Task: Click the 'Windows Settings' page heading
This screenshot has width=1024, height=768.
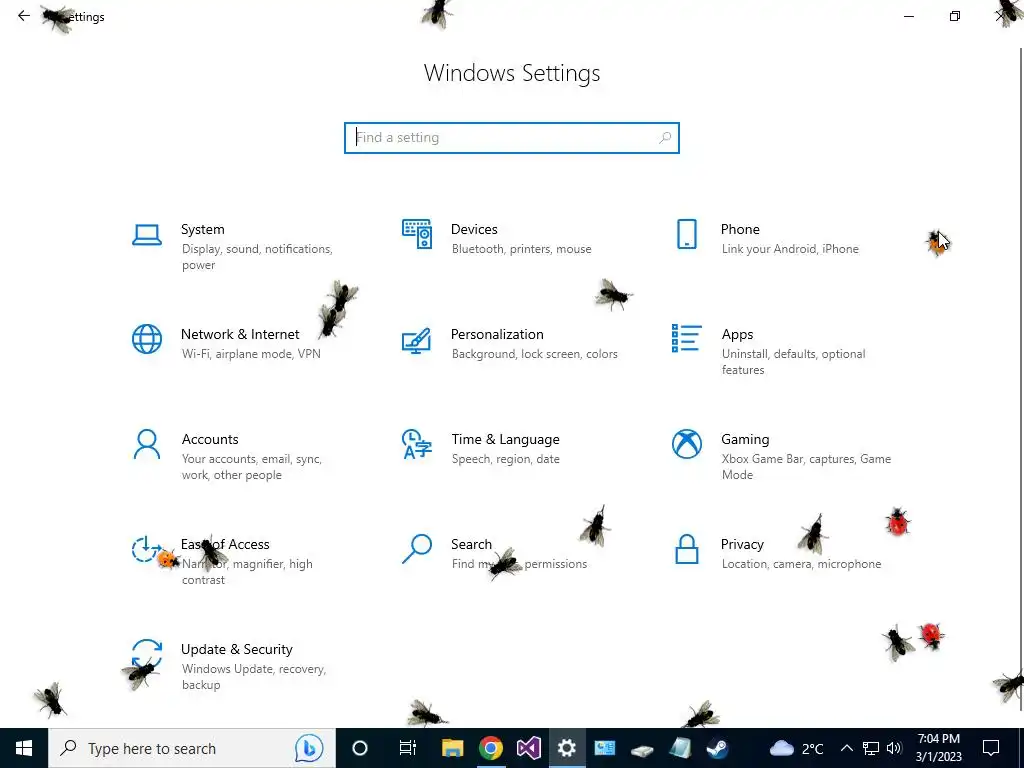Action: (x=512, y=73)
